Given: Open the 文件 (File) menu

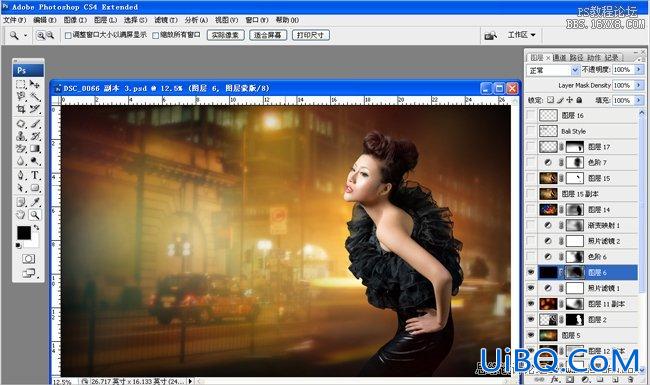Looking at the screenshot, I should pos(15,20).
